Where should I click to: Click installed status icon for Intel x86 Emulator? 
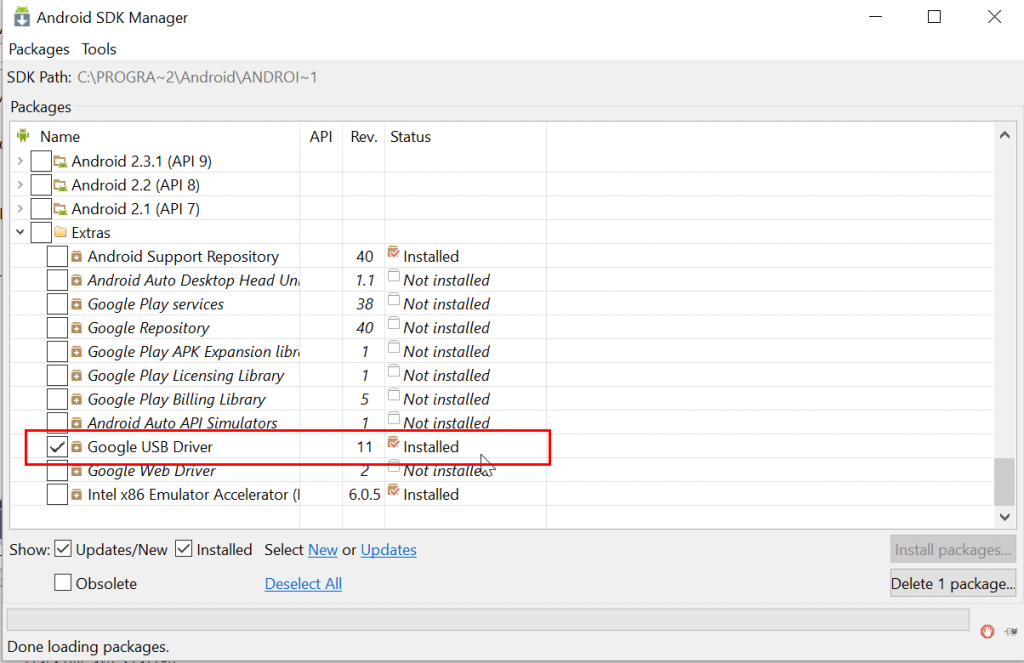[393, 491]
